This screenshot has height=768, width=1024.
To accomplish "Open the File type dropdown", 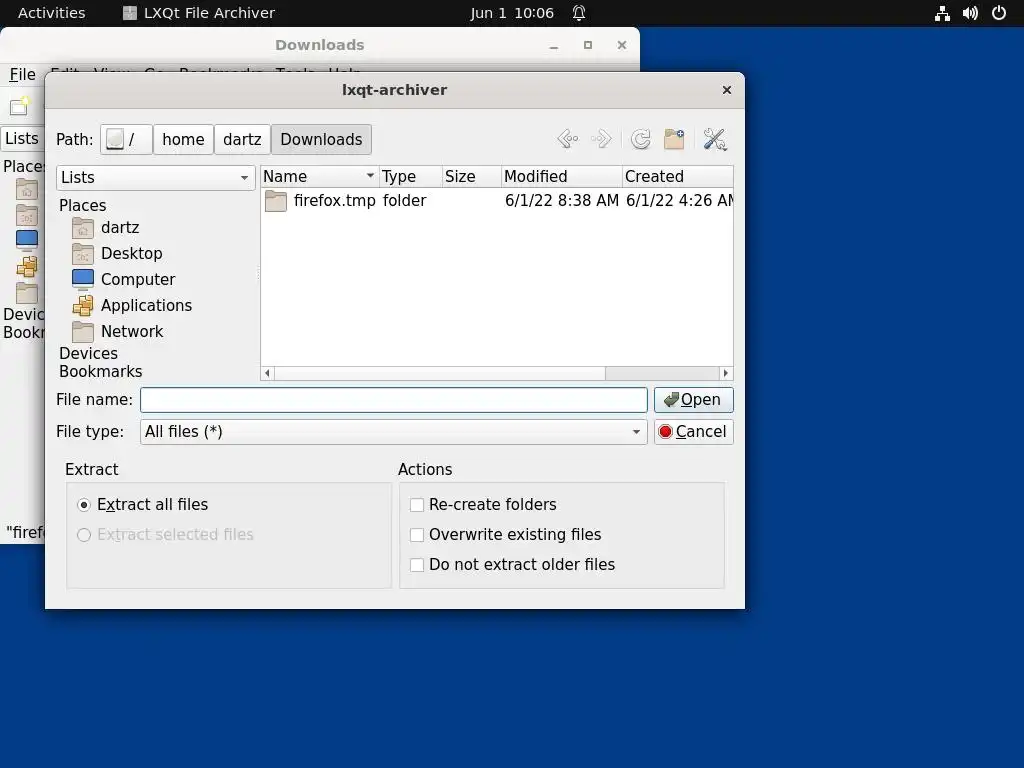I will [393, 432].
